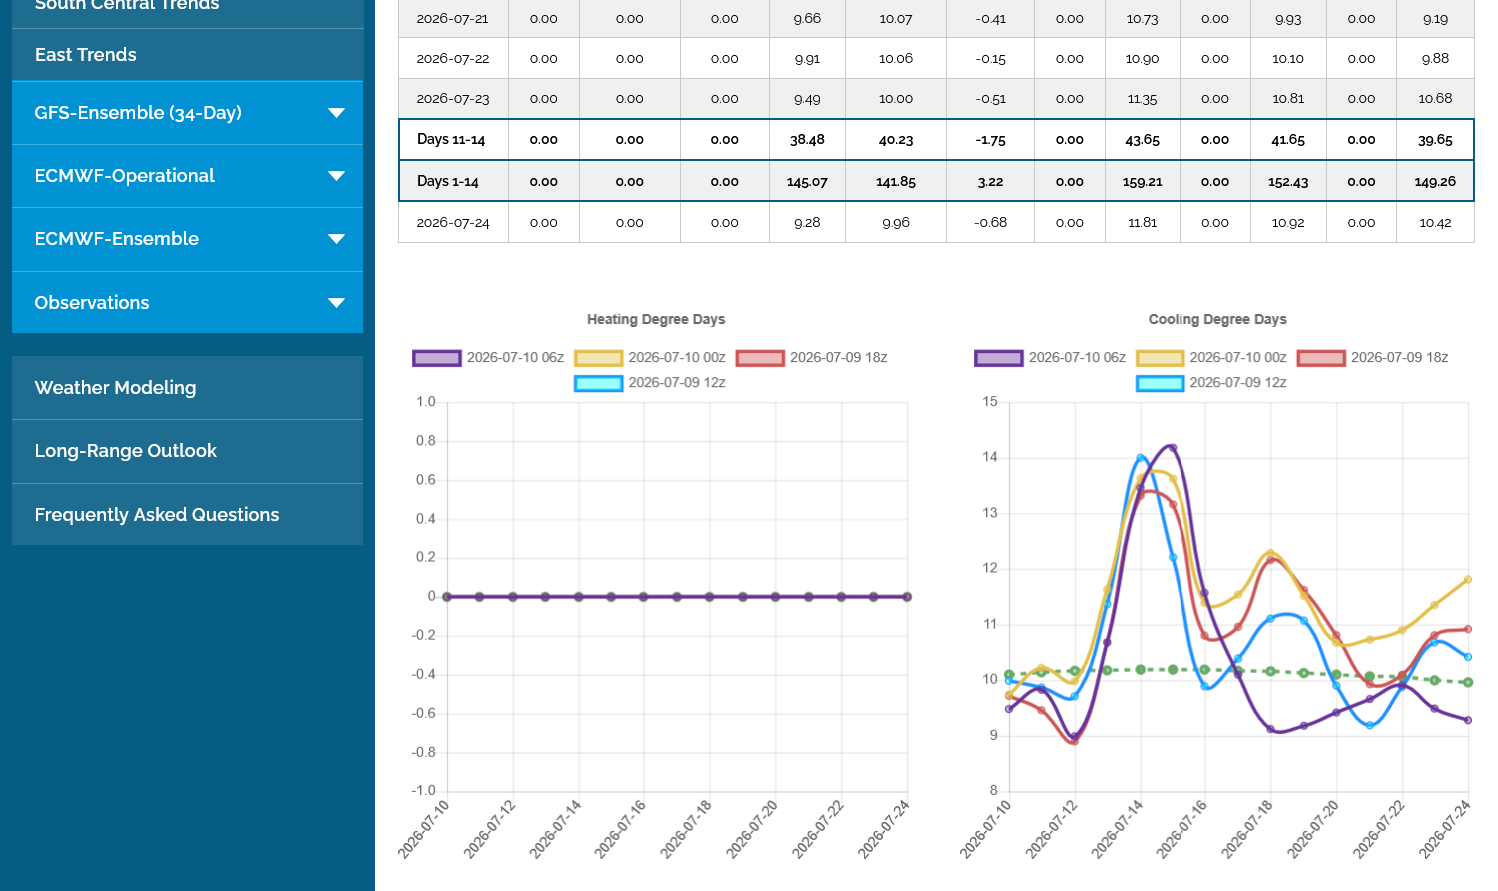Go to Long-Range Outlook
The image size is (1498, 891).
187,451
